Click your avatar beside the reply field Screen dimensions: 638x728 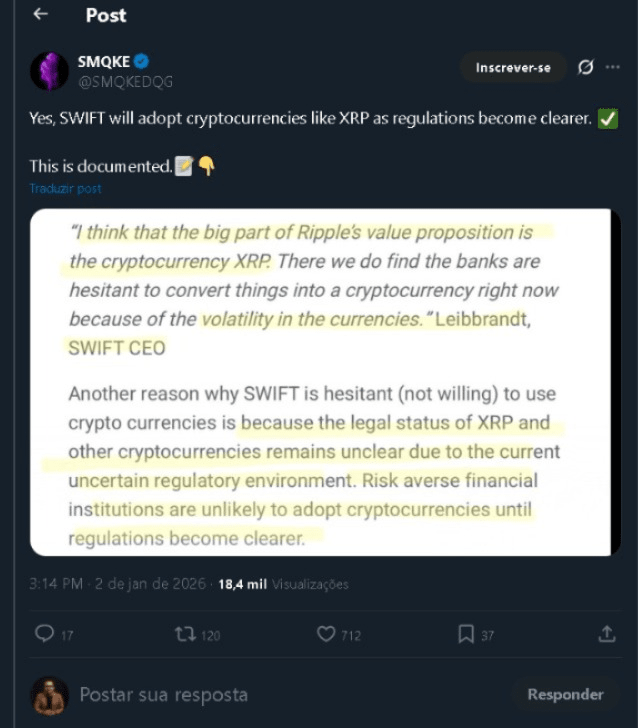(x=48, y=695)
